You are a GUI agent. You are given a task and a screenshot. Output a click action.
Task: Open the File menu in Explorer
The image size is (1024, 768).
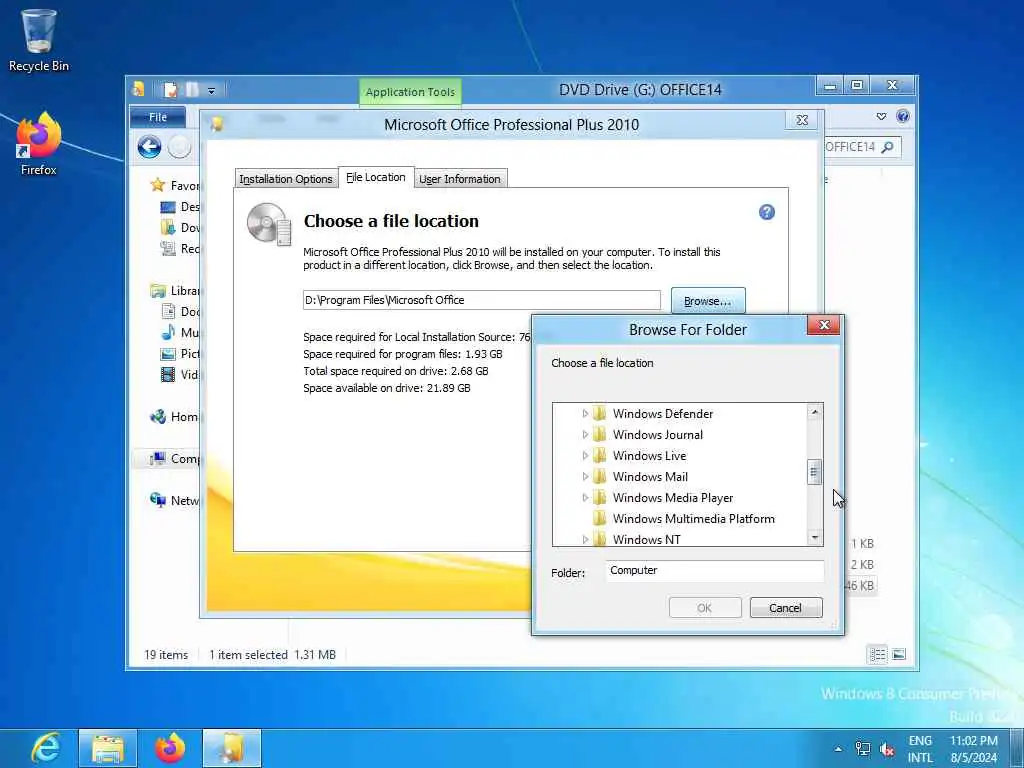(158, 117)
